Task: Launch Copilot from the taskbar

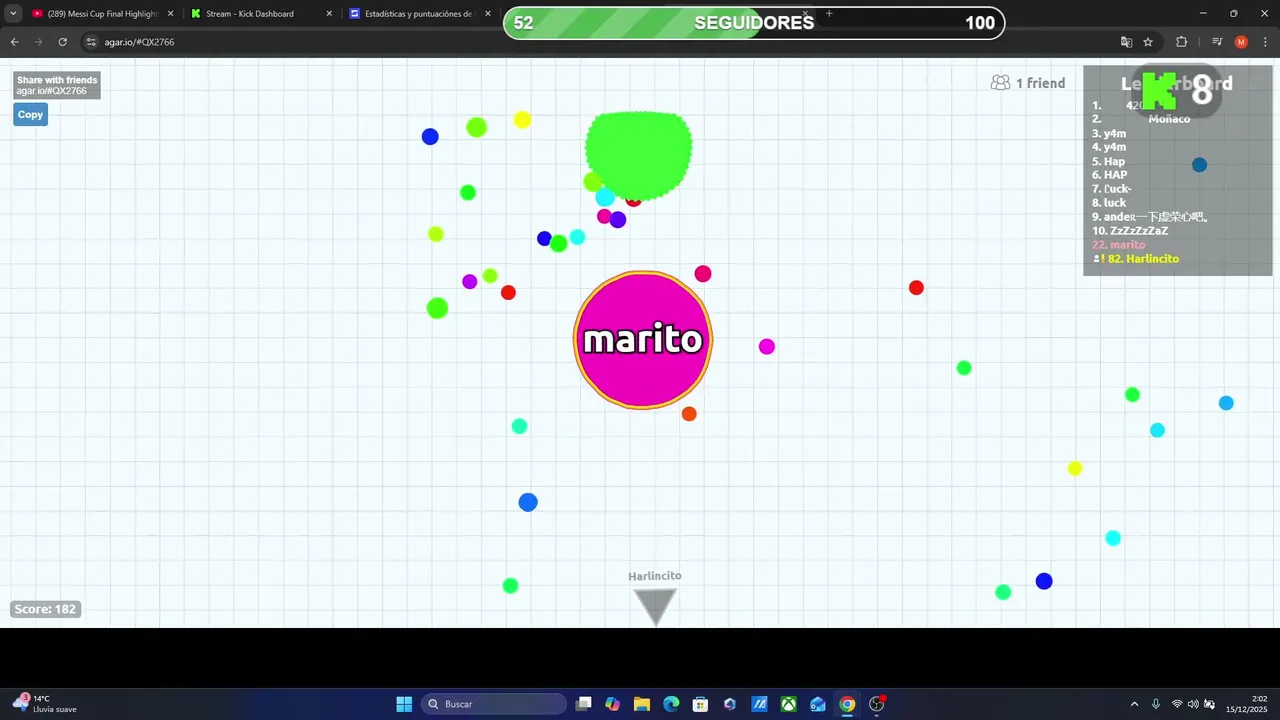Action: pos(613,704)
